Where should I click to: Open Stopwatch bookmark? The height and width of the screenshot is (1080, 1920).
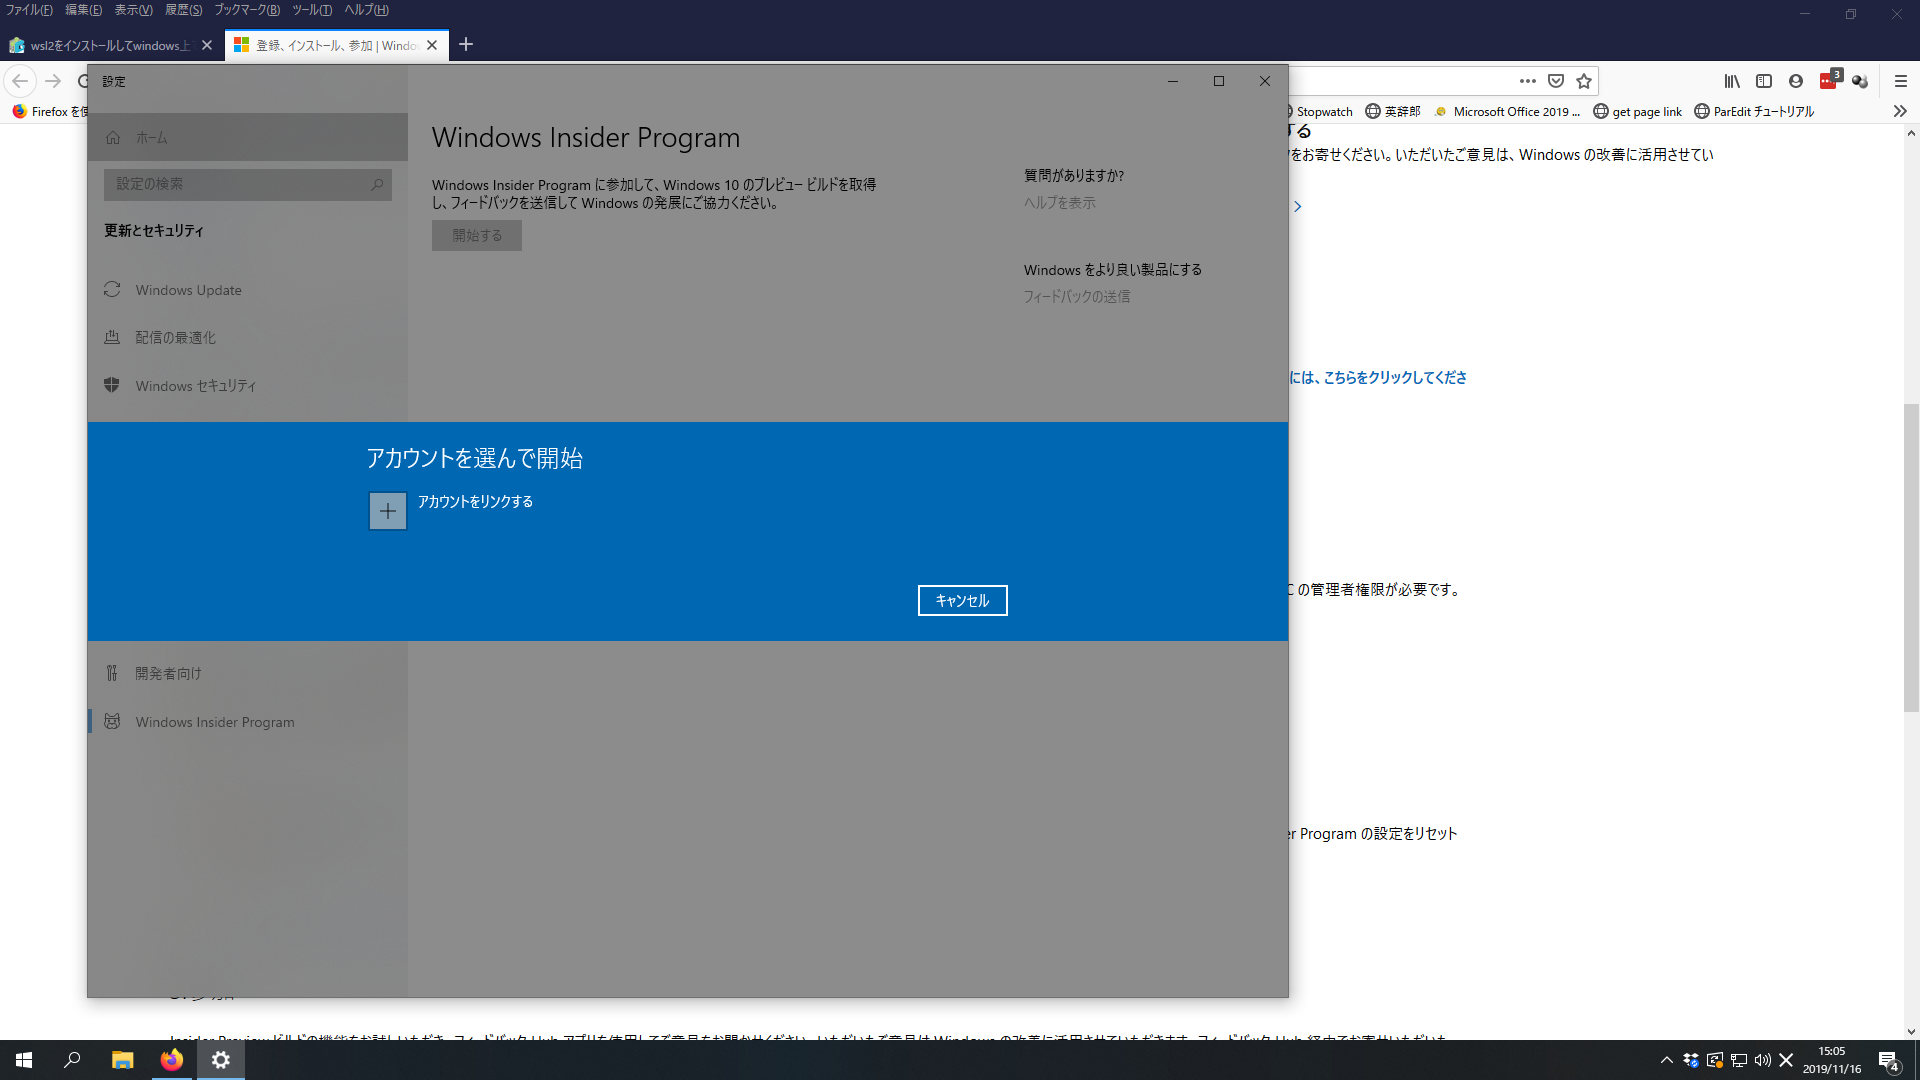pyautogui.click(x=1323, y=111)
